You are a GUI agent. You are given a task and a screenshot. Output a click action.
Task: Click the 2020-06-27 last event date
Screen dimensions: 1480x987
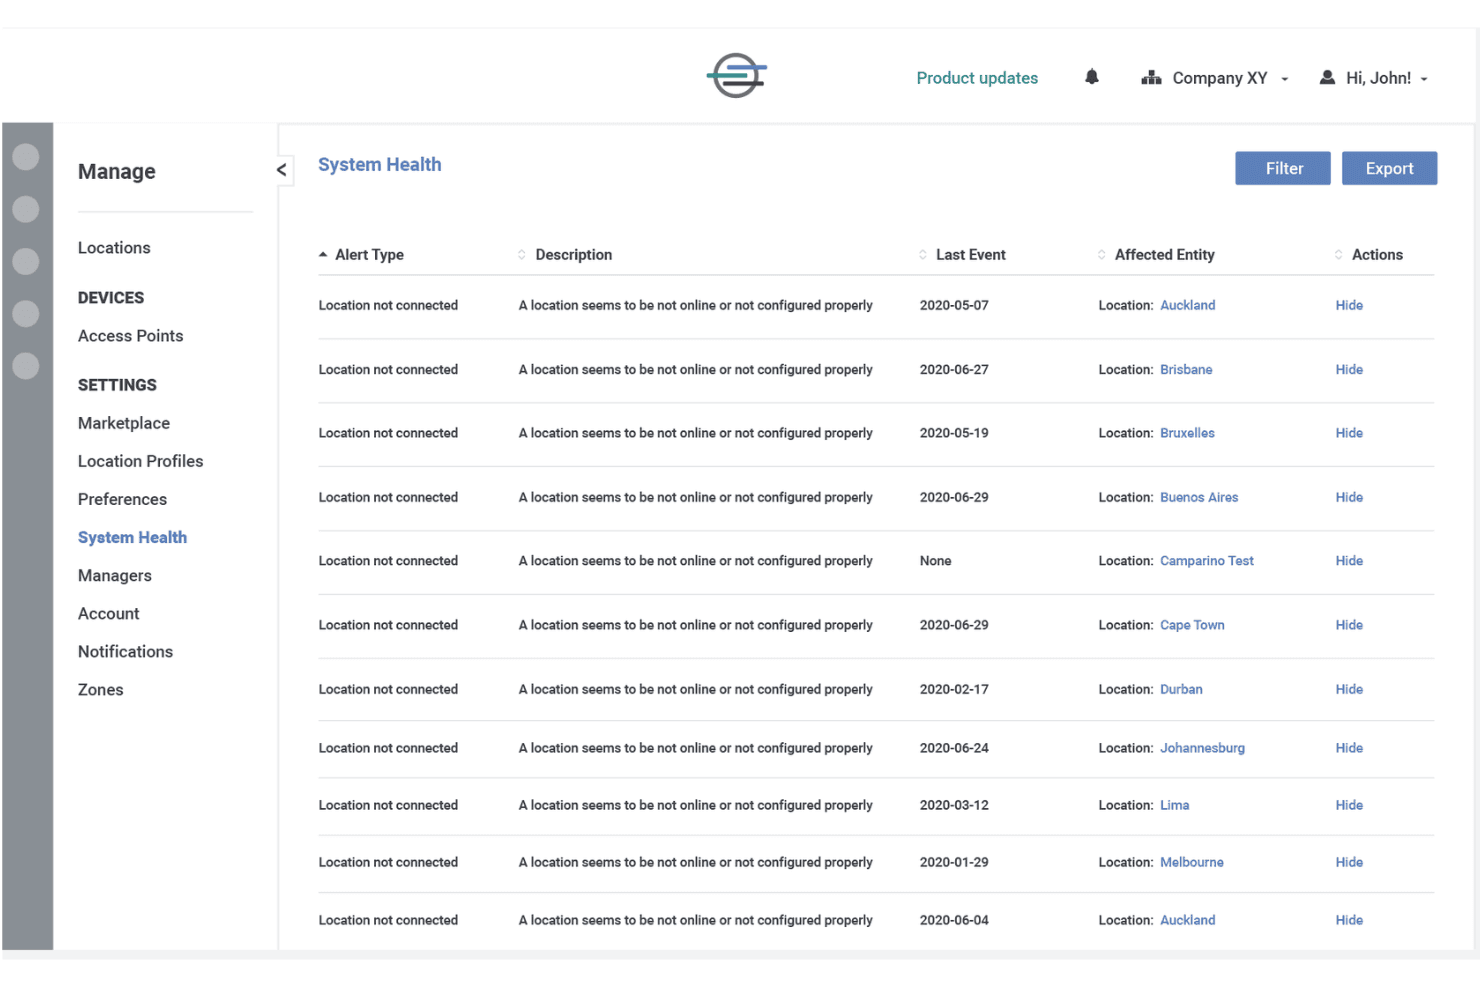954,369
